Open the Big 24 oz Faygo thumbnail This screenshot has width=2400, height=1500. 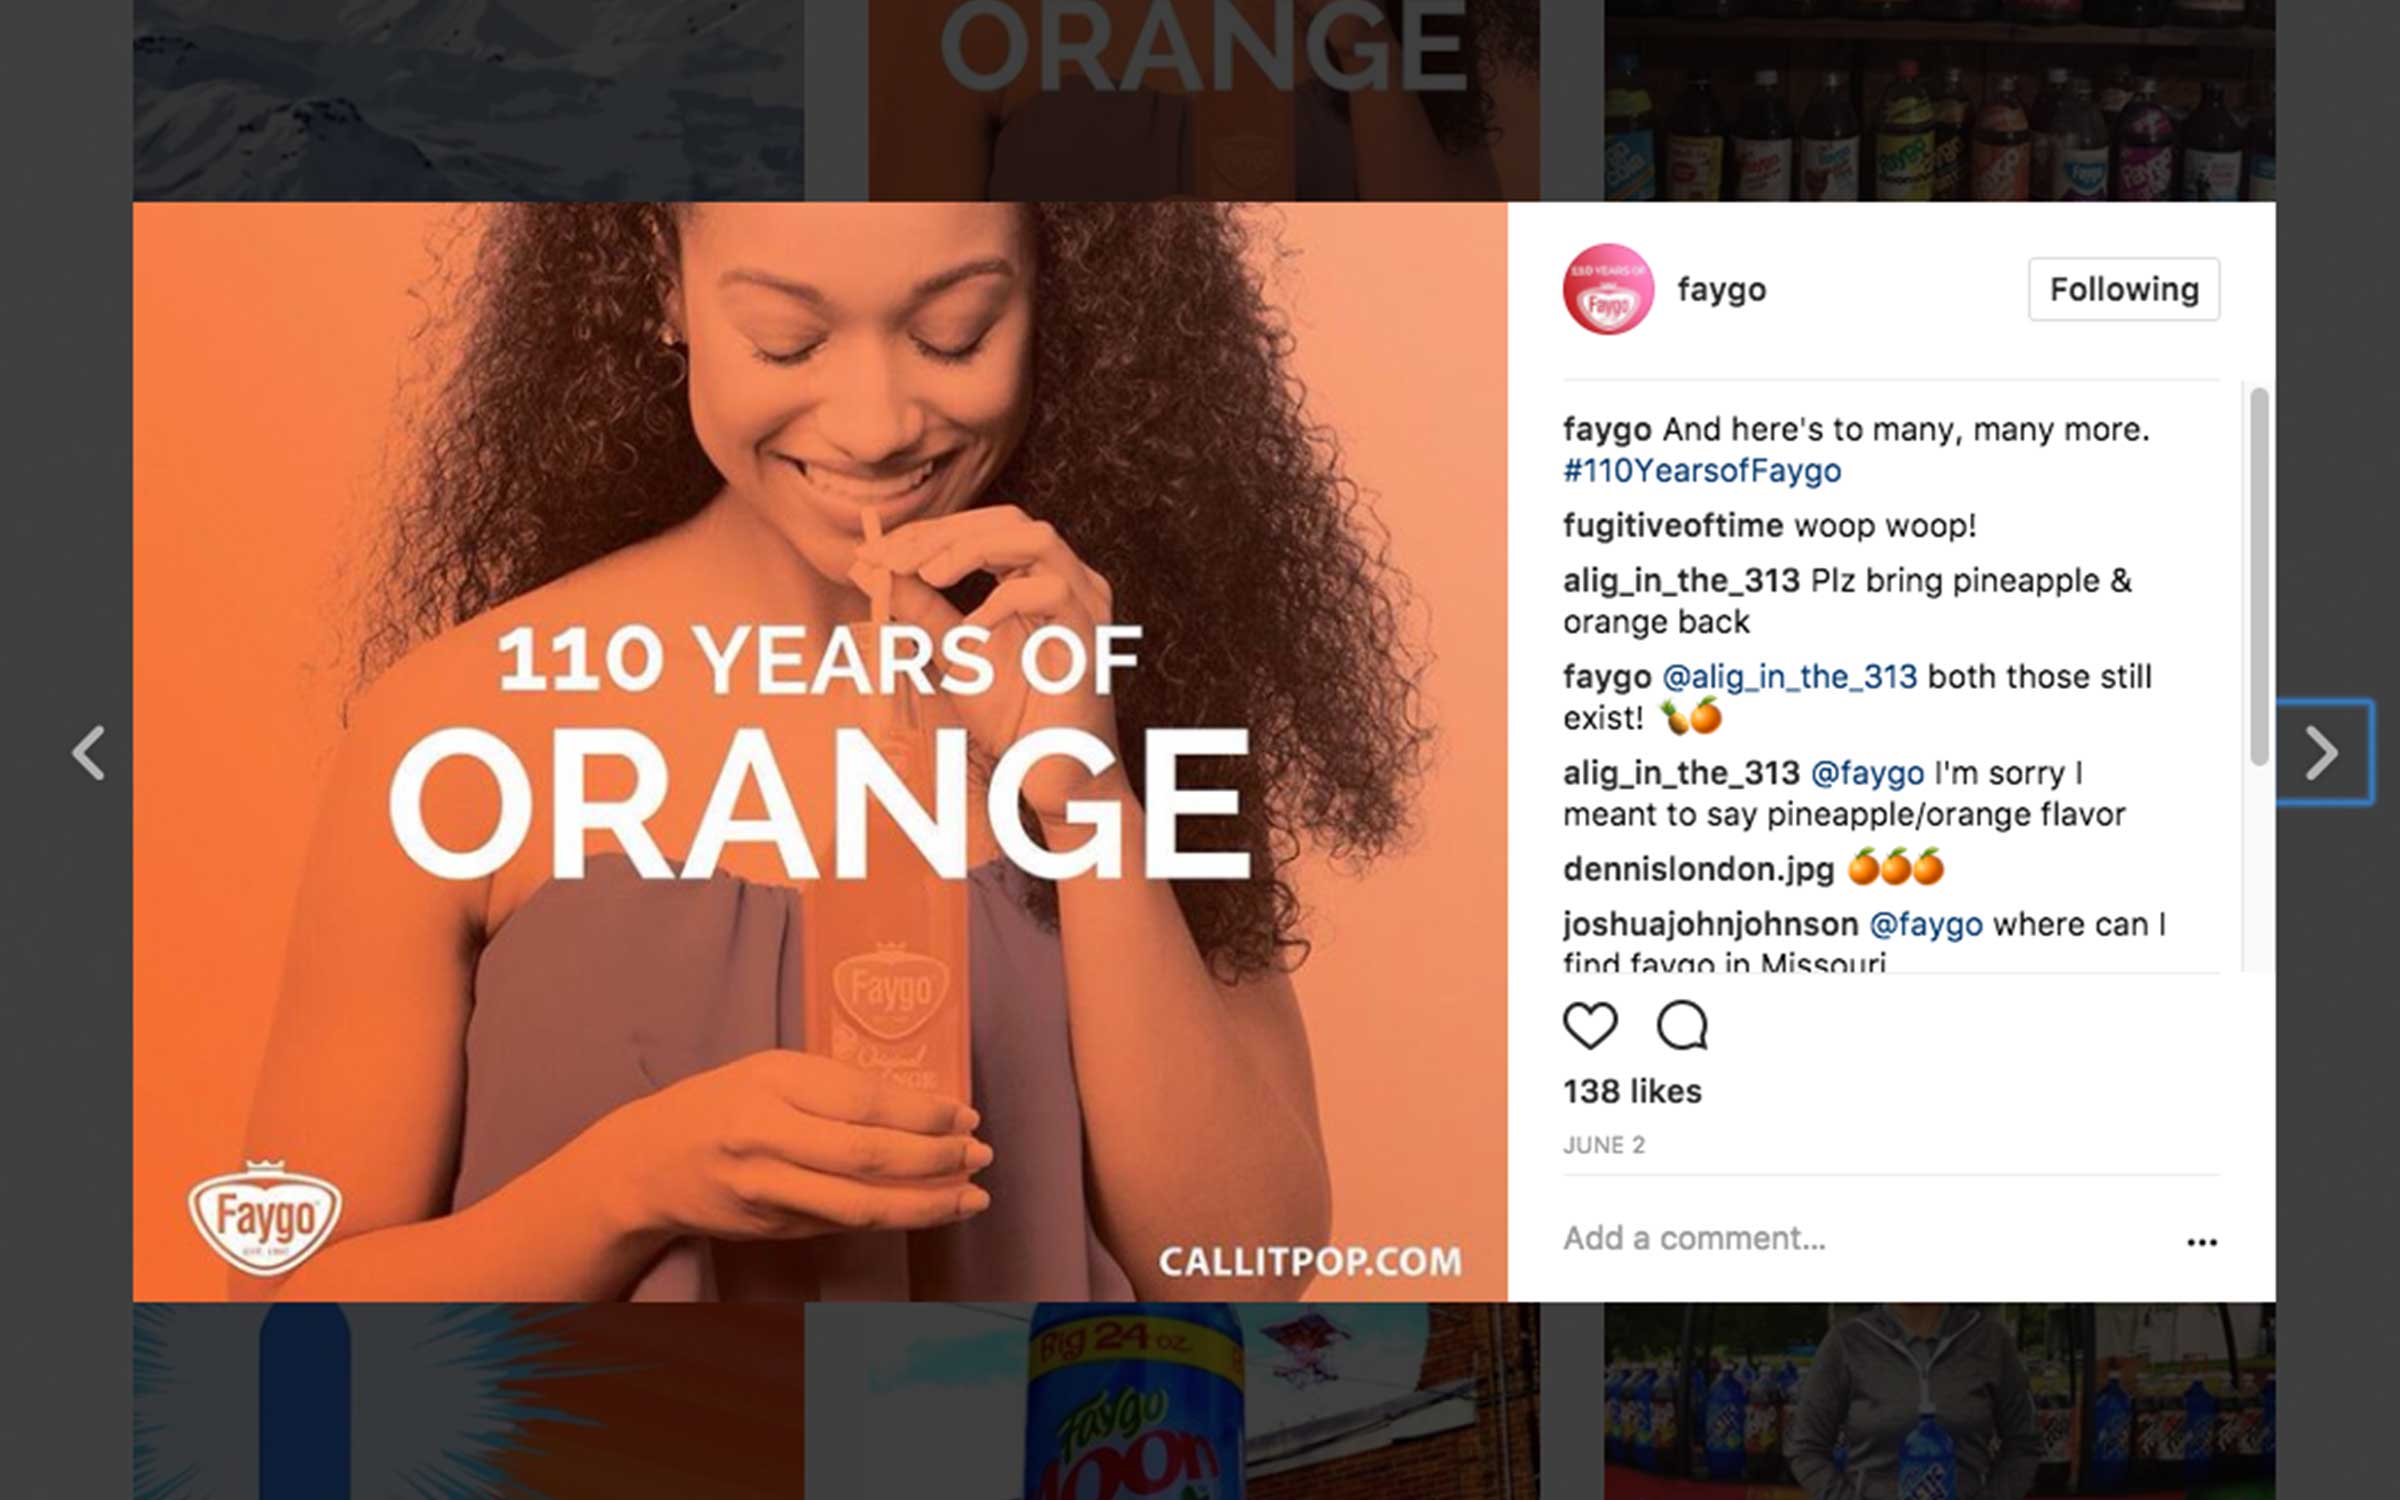[1172, 1401]
